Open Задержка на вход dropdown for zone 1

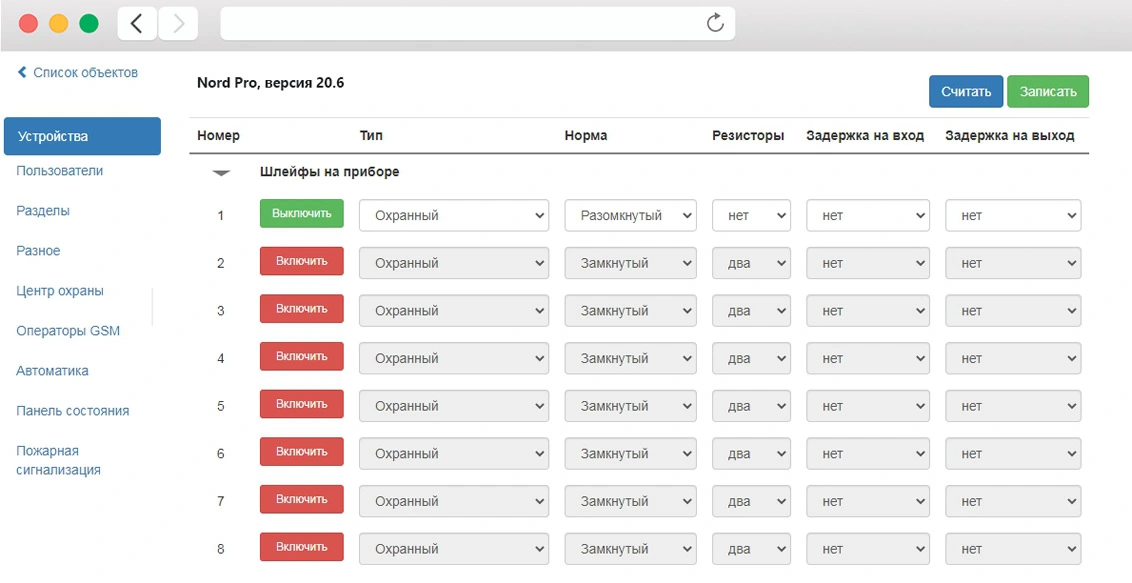[867, 216]
